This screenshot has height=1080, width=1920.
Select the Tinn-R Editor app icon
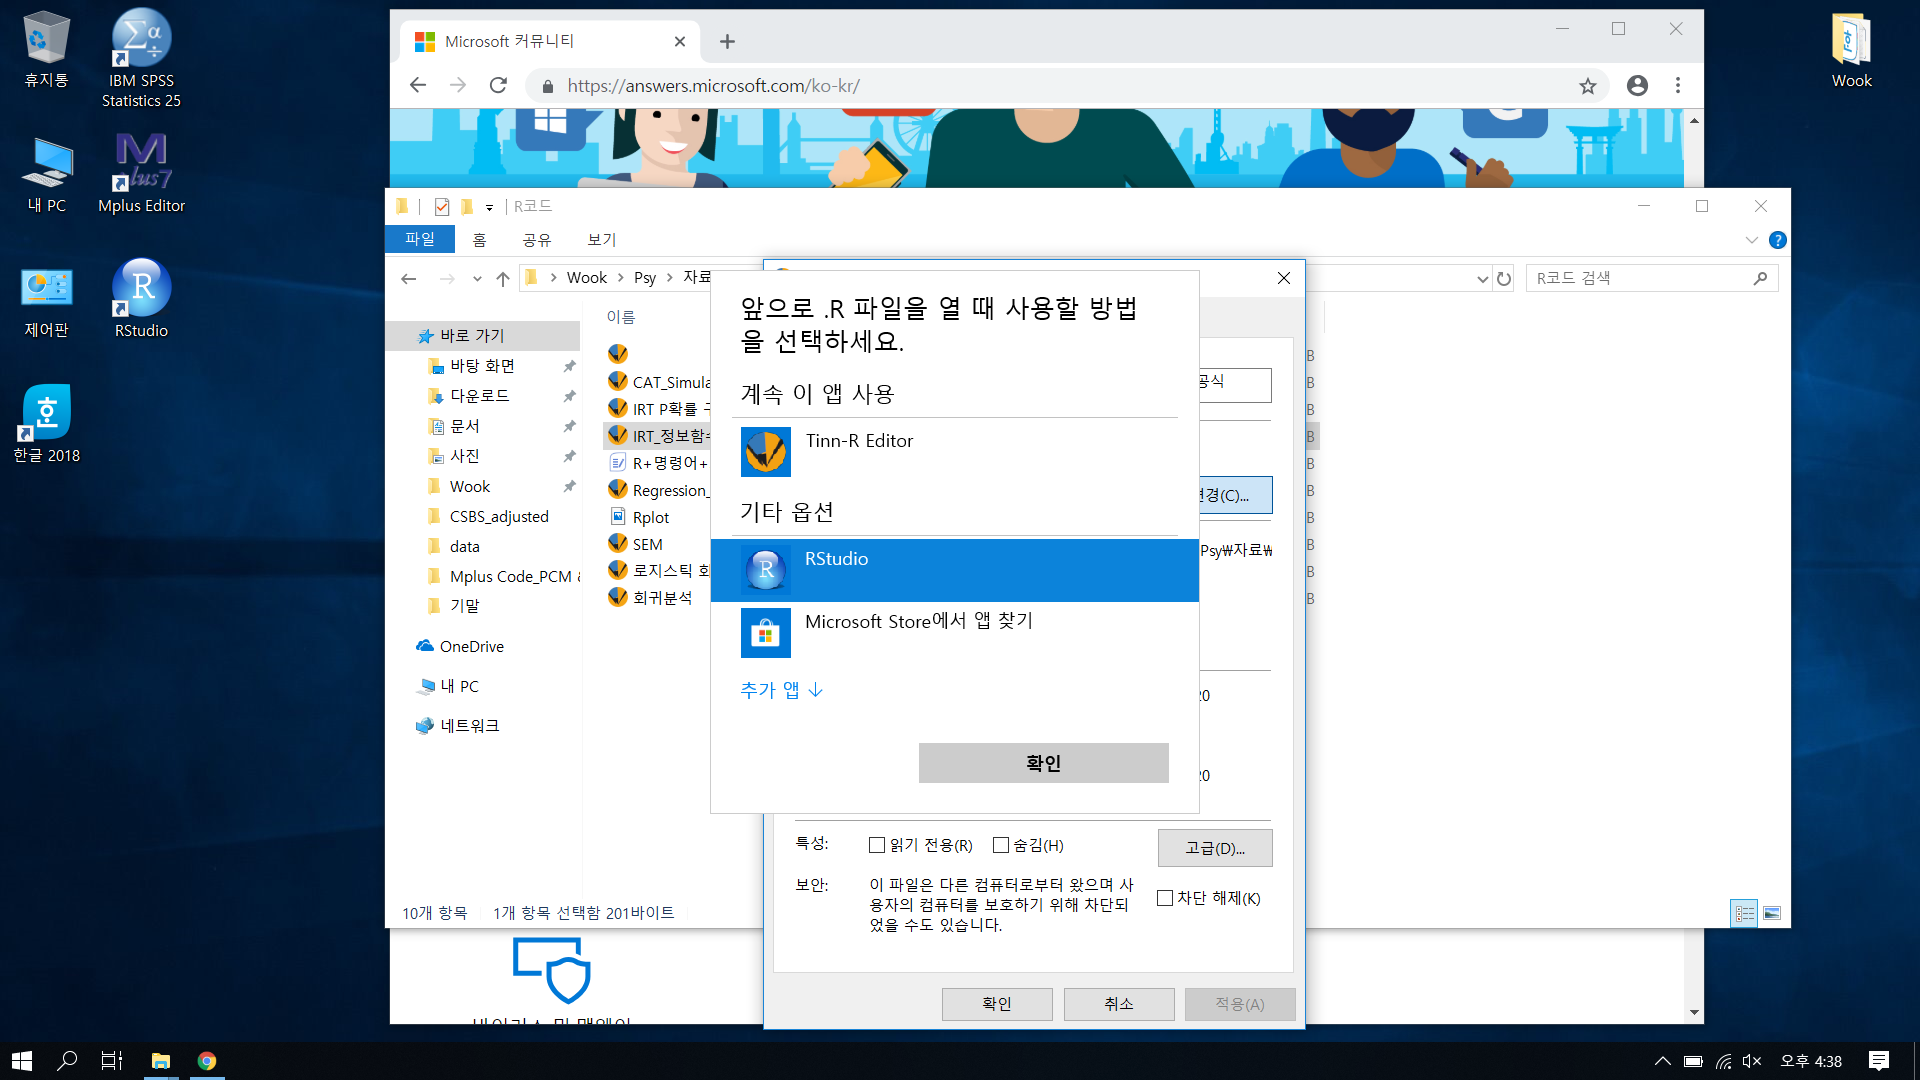pos(765,452)
